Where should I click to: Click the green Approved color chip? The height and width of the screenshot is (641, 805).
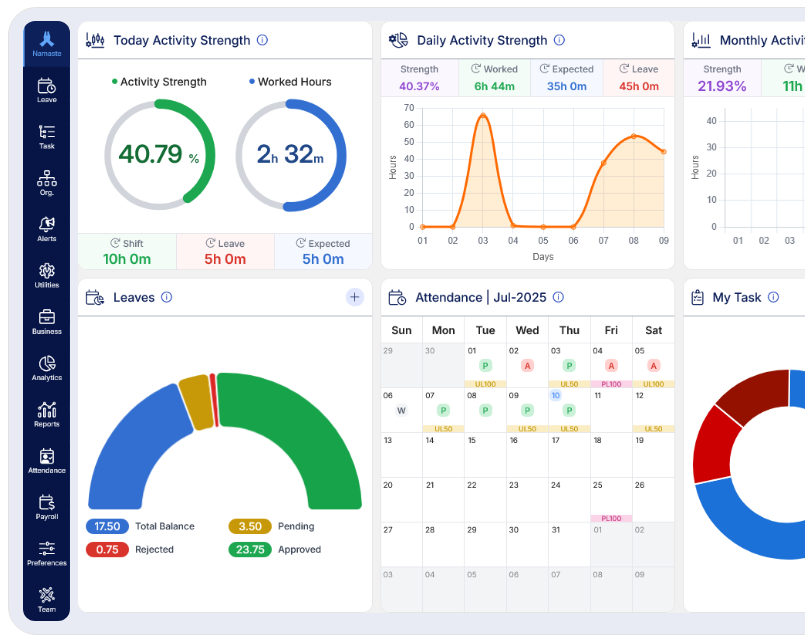click(x=250, y=549)
